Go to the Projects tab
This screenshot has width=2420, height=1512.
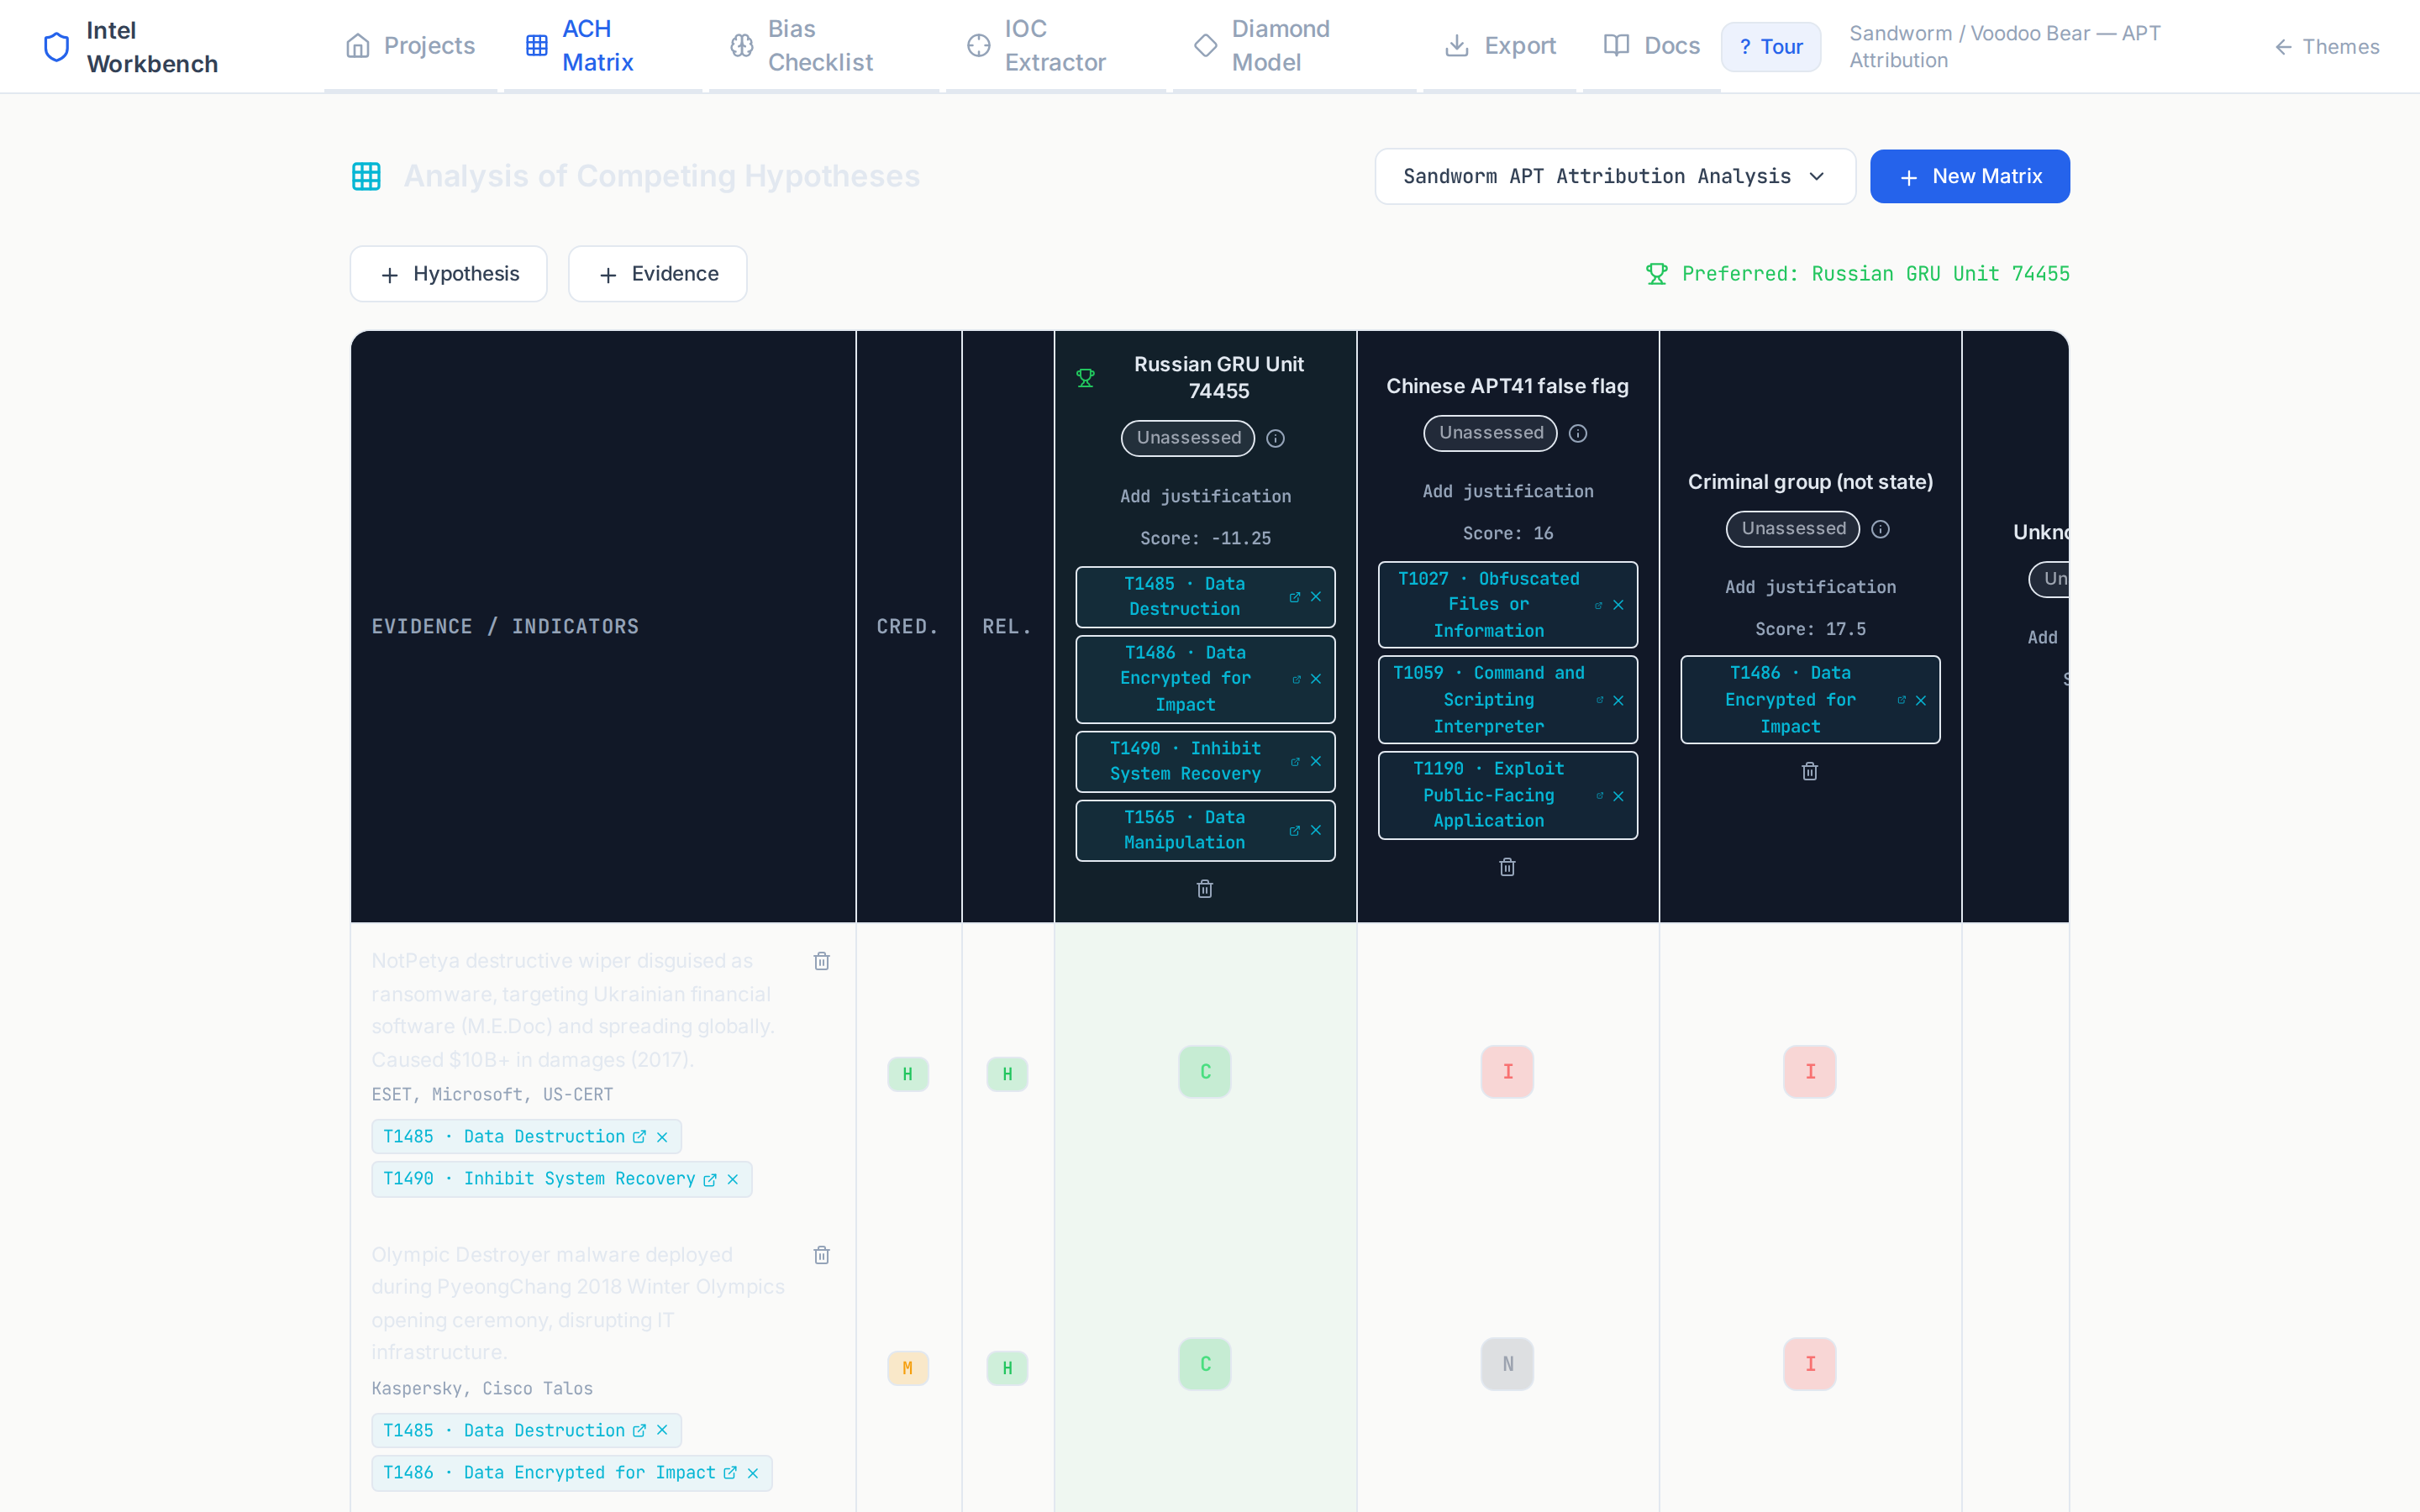click(410, 46)
